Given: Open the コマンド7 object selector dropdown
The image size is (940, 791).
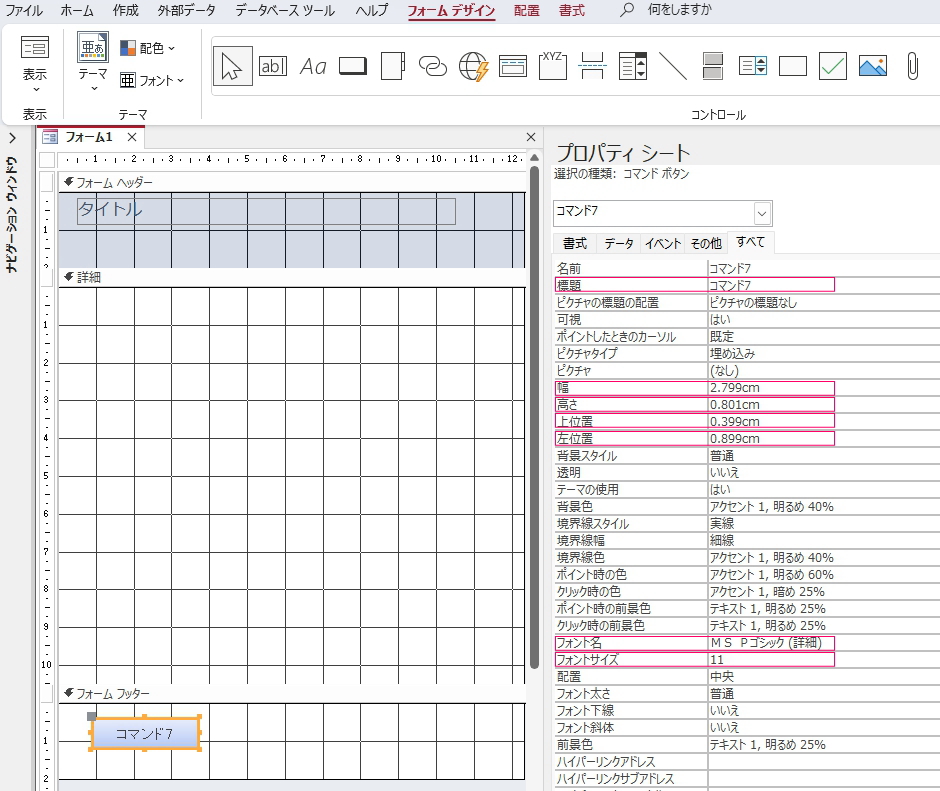Looking at the screenshot, I should click(x=762, y=212).
